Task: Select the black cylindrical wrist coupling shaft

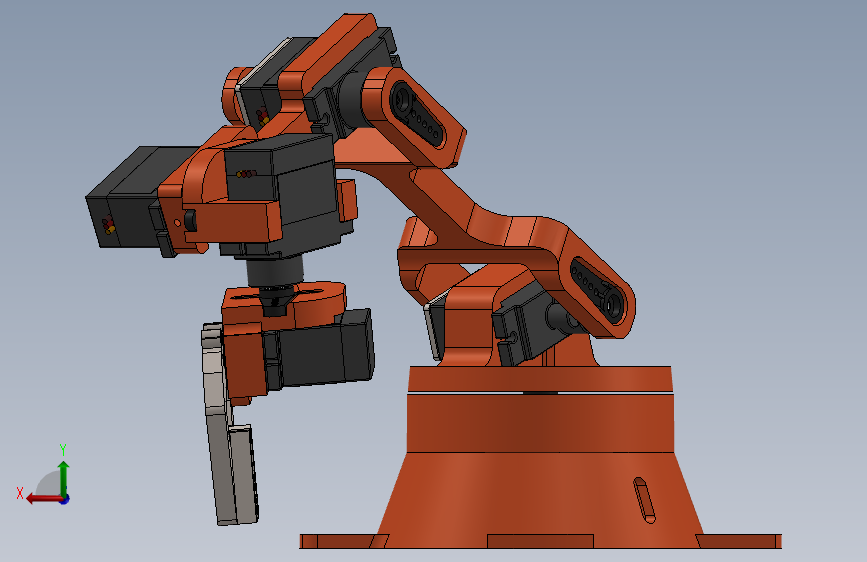Action: coord(274,272)
